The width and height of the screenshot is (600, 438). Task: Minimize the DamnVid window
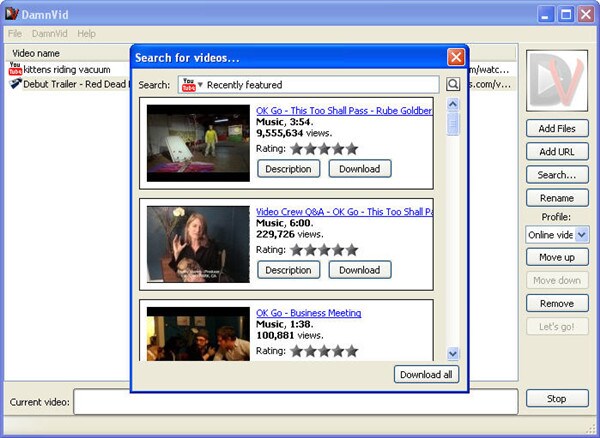545,15
